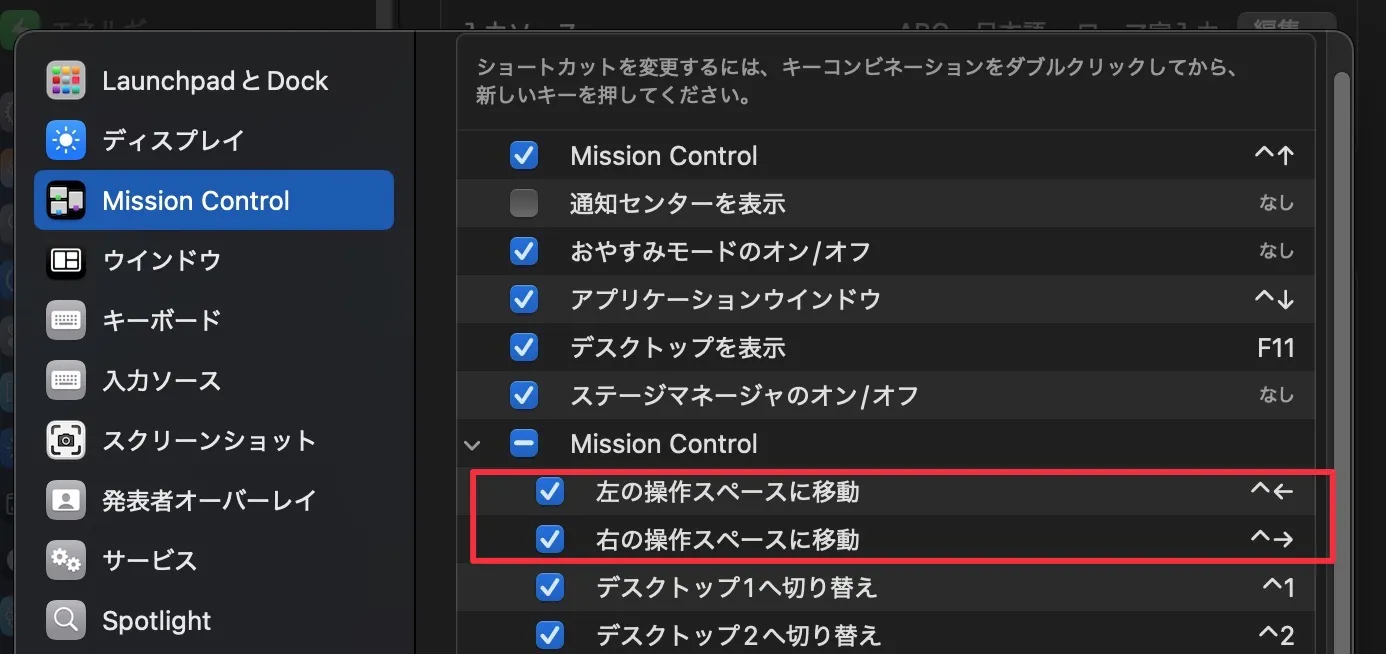Viewport: 1386px width, 654px height.
Task: Click the 発表者オーバーレイ person icon
Action: click(x=66, y=500)
